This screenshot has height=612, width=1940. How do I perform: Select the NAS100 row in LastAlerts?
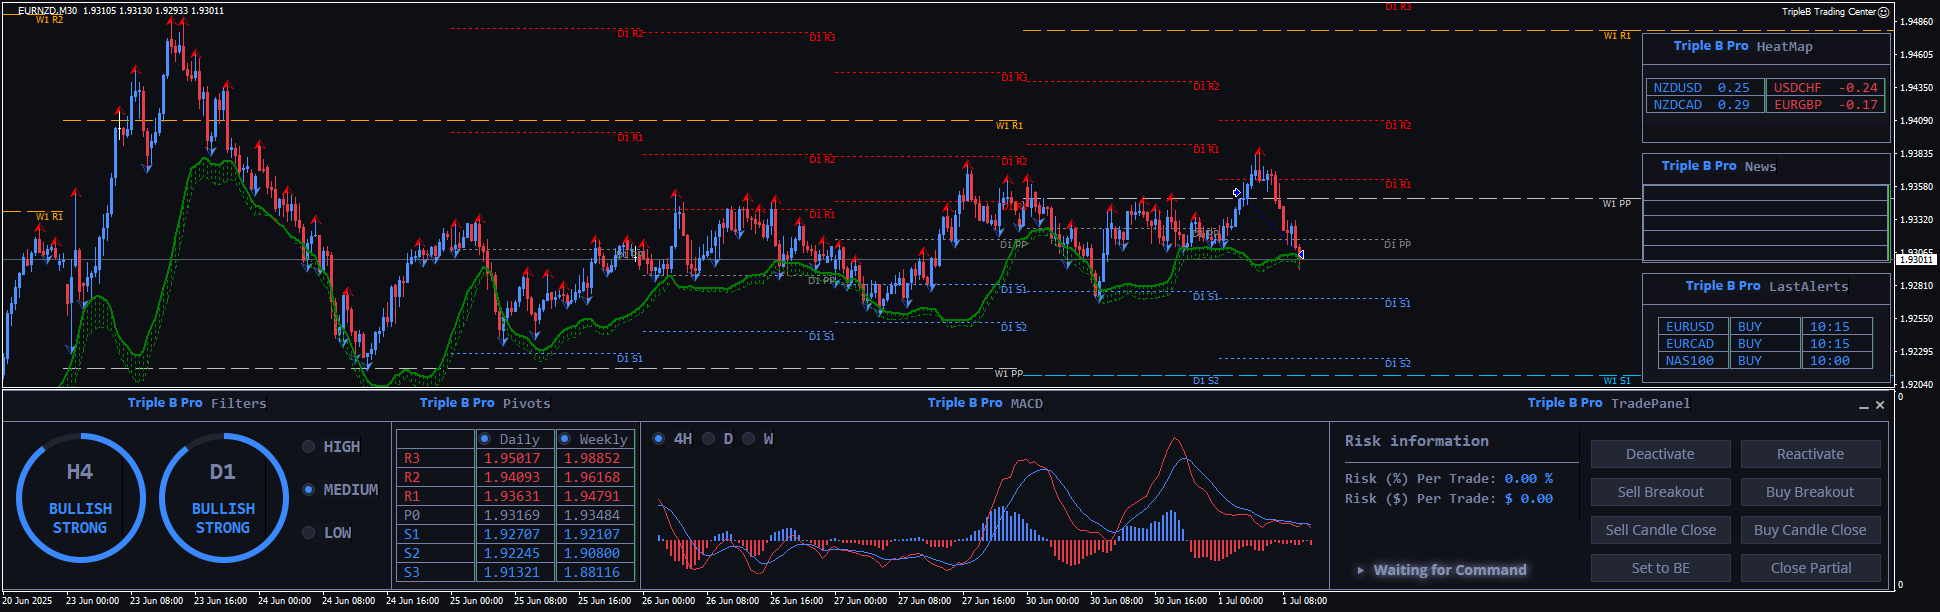tap(1690, 361)
